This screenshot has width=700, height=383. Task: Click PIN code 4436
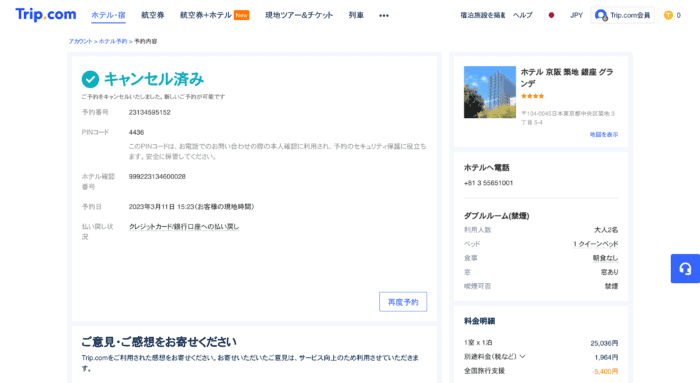[136, 132]
